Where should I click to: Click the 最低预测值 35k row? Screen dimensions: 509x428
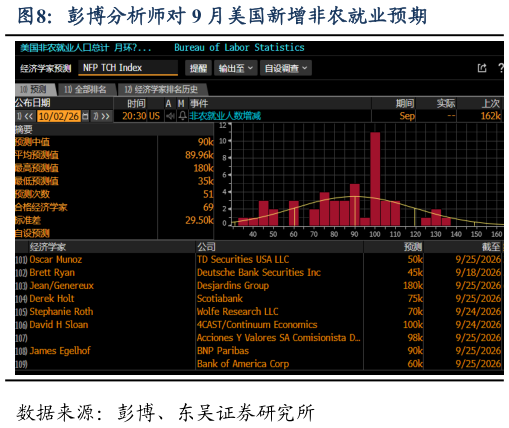(x=114, y=181)
